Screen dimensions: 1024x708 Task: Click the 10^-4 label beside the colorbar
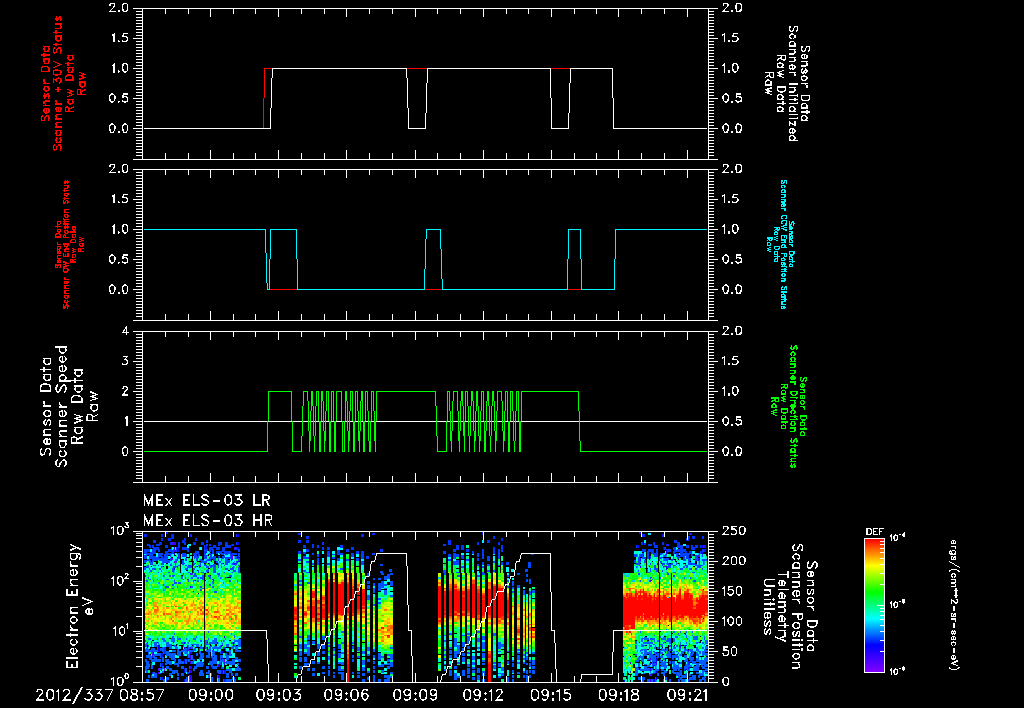pos(898,538)
